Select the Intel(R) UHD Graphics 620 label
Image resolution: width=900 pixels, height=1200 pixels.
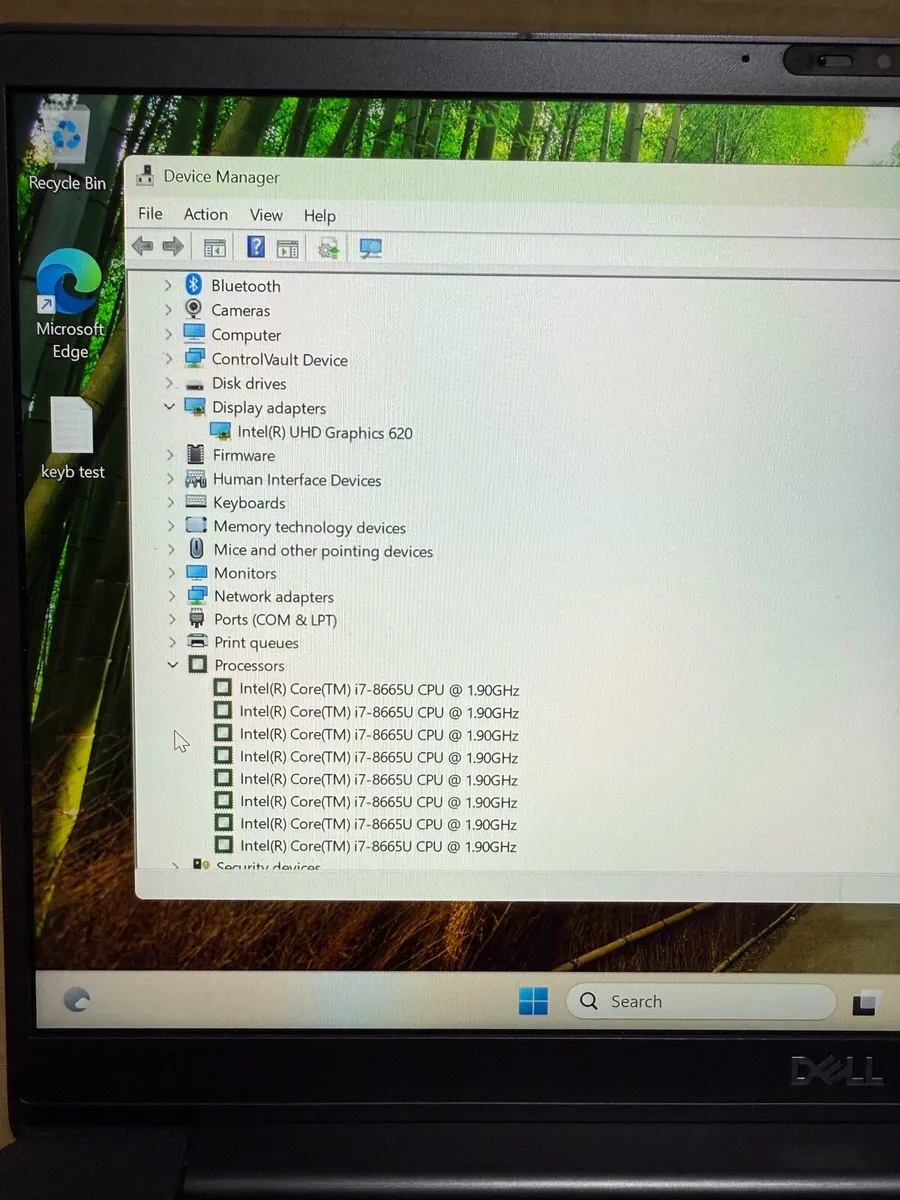pos(325,433)
